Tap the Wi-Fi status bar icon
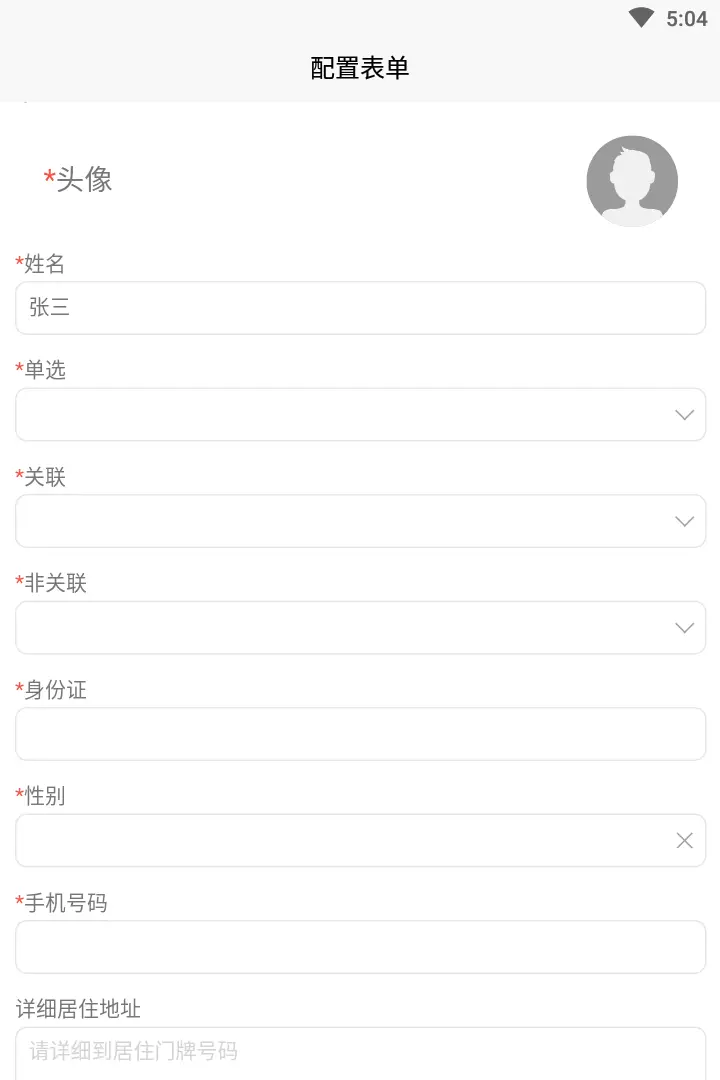 click(x=641, y=18)
